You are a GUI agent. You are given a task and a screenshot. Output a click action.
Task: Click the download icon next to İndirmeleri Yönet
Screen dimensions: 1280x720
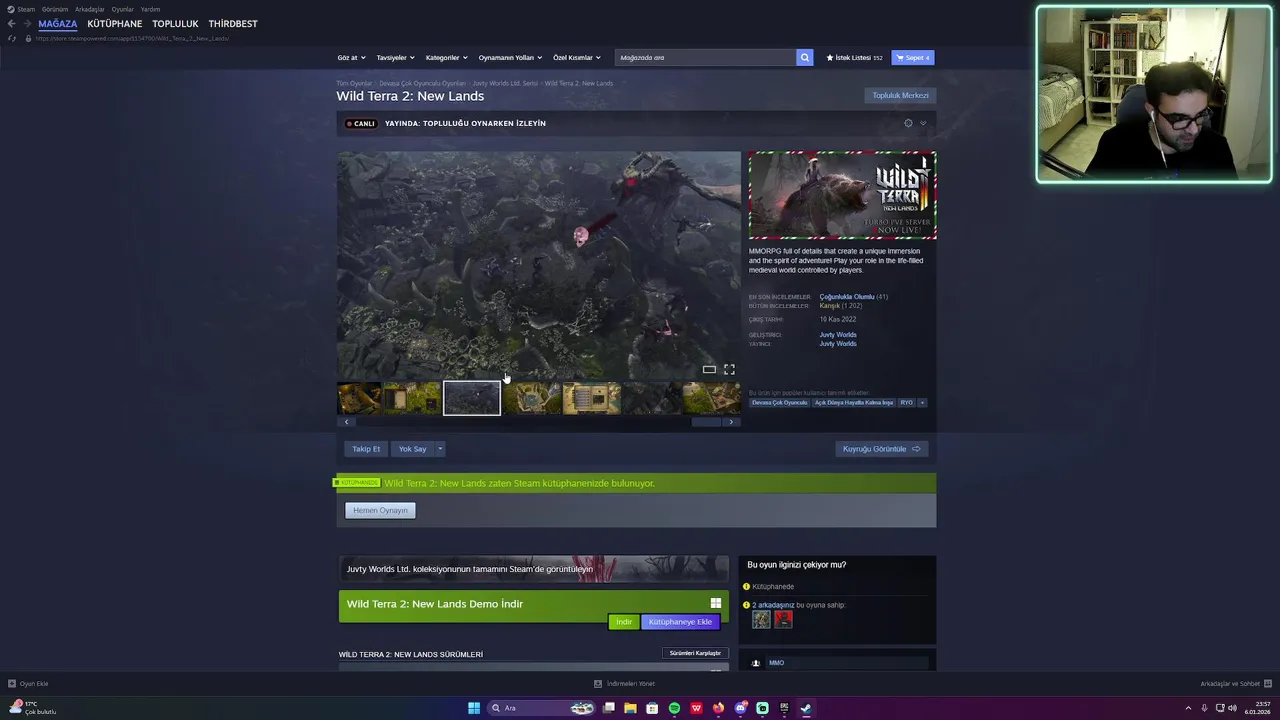[598, 684]
